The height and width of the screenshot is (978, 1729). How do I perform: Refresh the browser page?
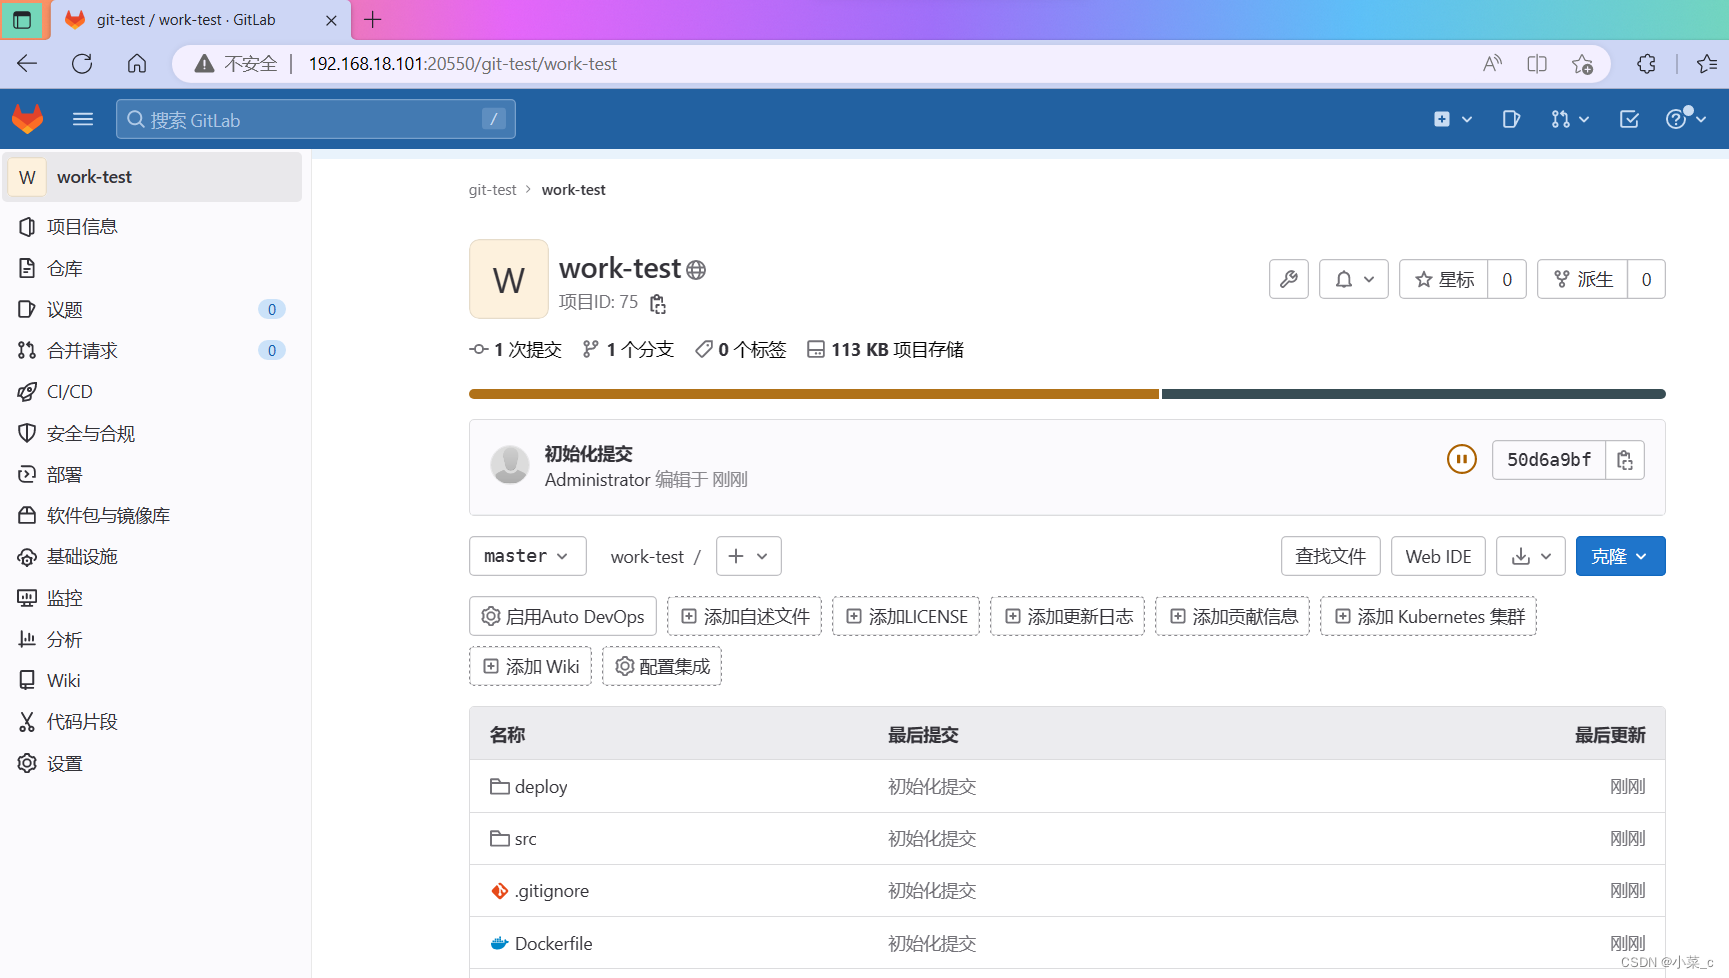tap(82, 64)
